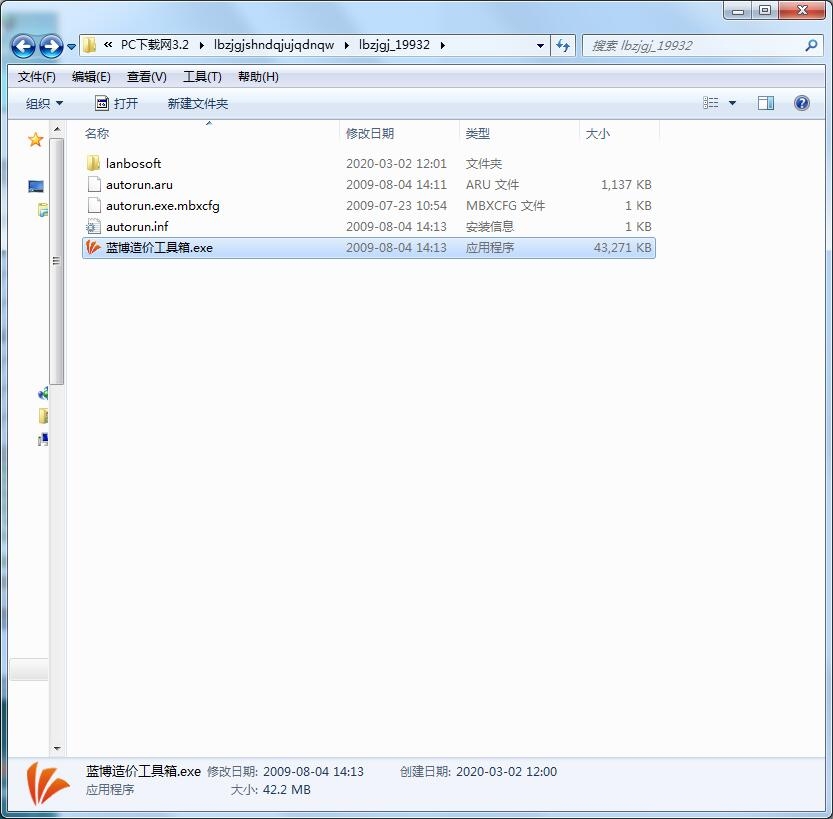Screen dimensions: 833x819
Task: Click the 43,271 KB size cell
Action: [623, 248]
